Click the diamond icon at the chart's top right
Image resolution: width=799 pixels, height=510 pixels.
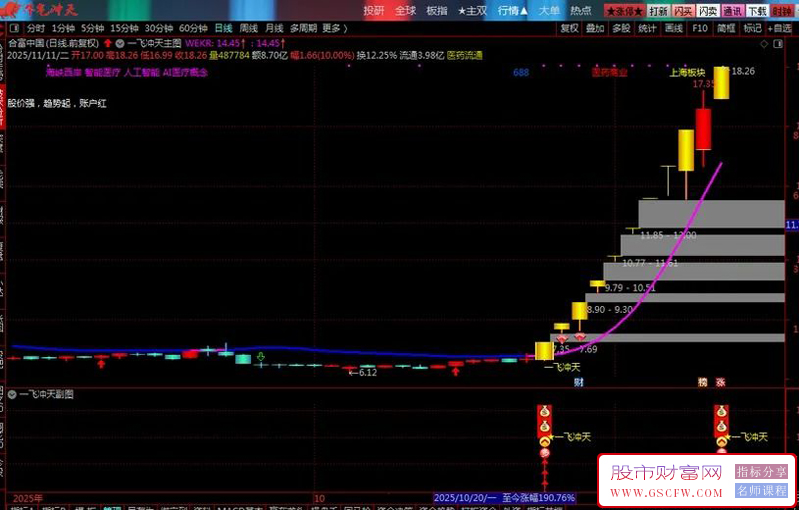[x=764, y=44]
